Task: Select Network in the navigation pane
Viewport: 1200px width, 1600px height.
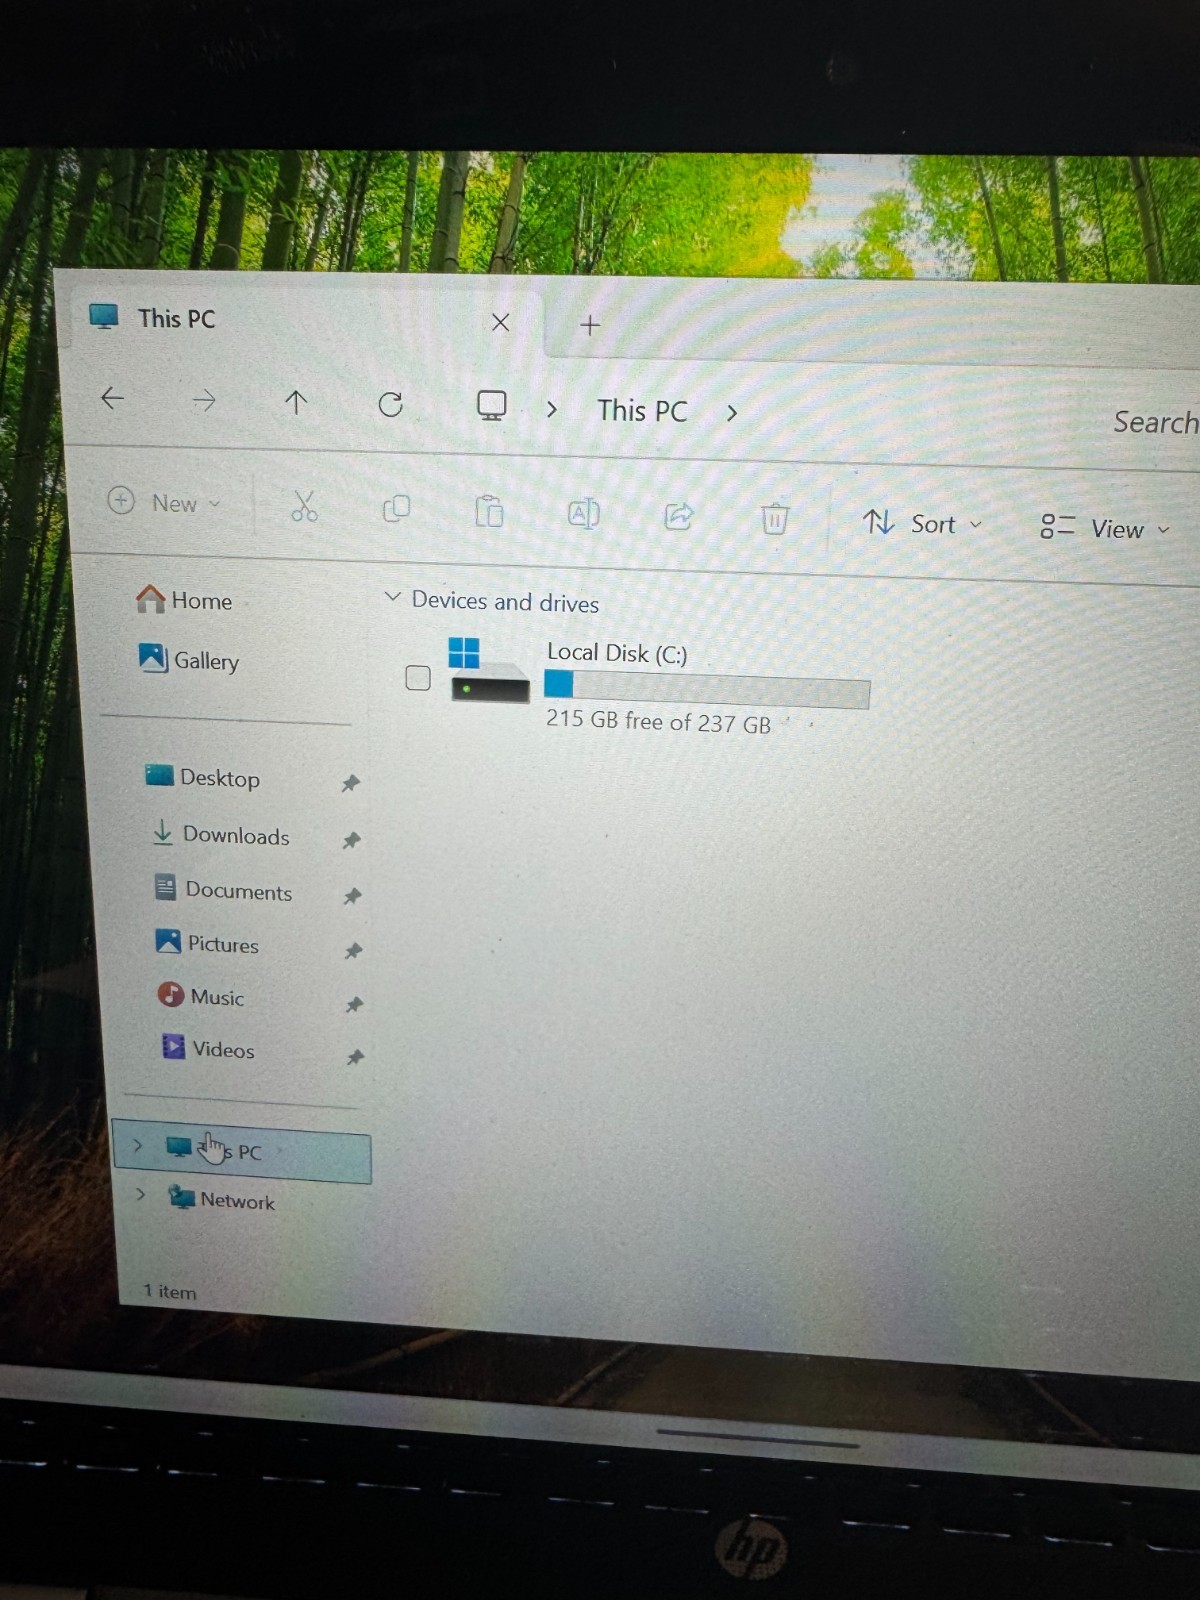Action: [222, 1198]
